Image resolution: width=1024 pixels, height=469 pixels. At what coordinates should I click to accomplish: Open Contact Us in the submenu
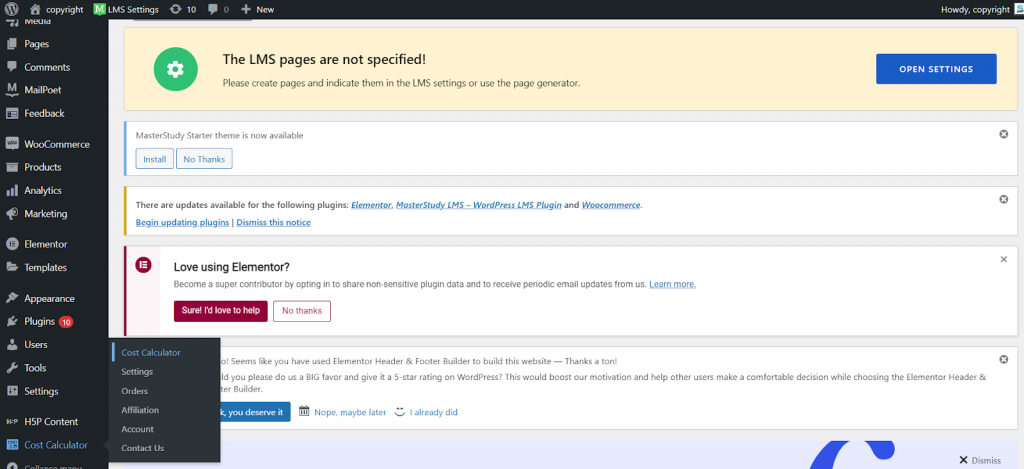142,448
